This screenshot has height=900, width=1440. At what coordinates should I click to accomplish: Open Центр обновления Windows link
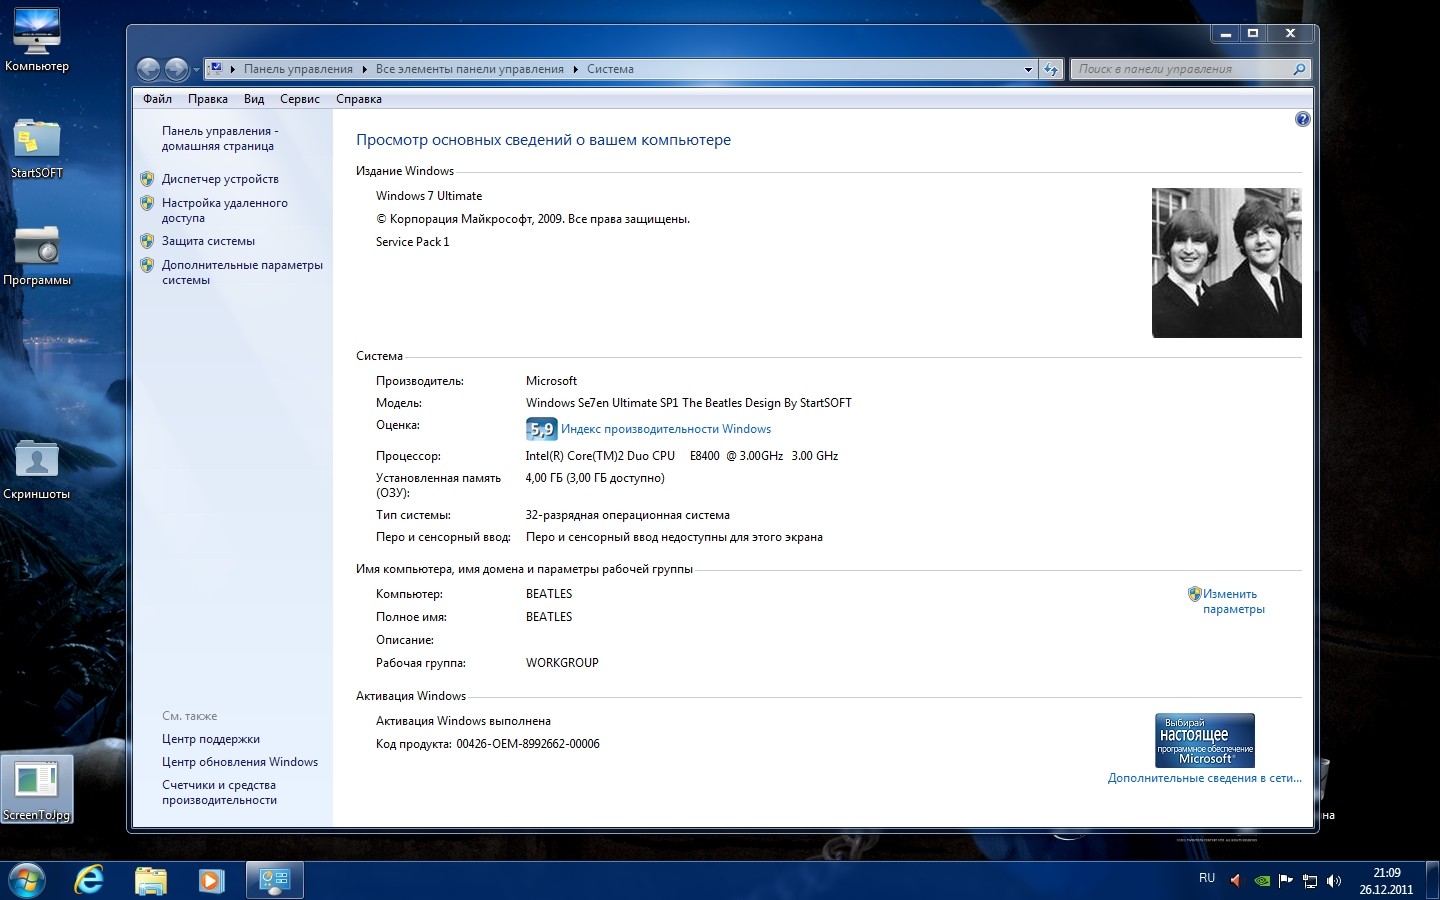240,762
